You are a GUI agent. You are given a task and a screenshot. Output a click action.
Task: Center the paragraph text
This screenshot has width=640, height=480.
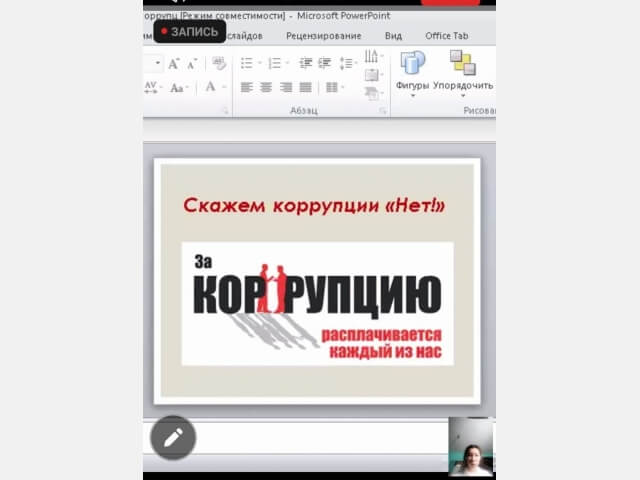pyautogui.click(x=266, y=87)
